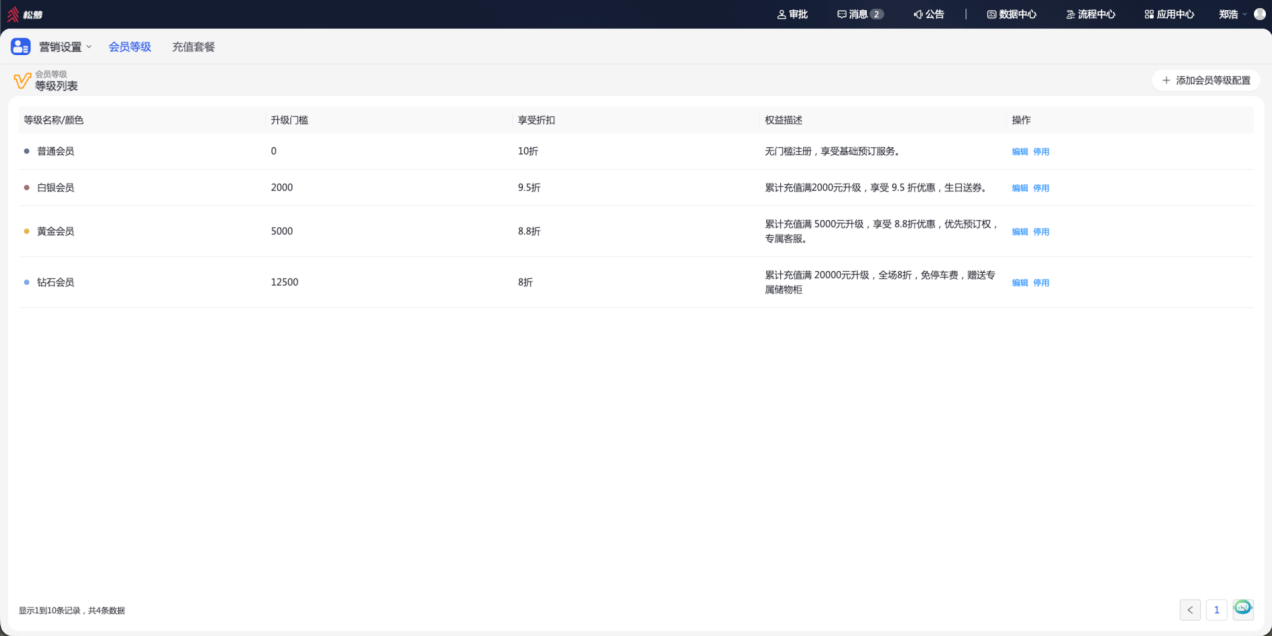Click the 8折 discount cell

coord(525,282)
